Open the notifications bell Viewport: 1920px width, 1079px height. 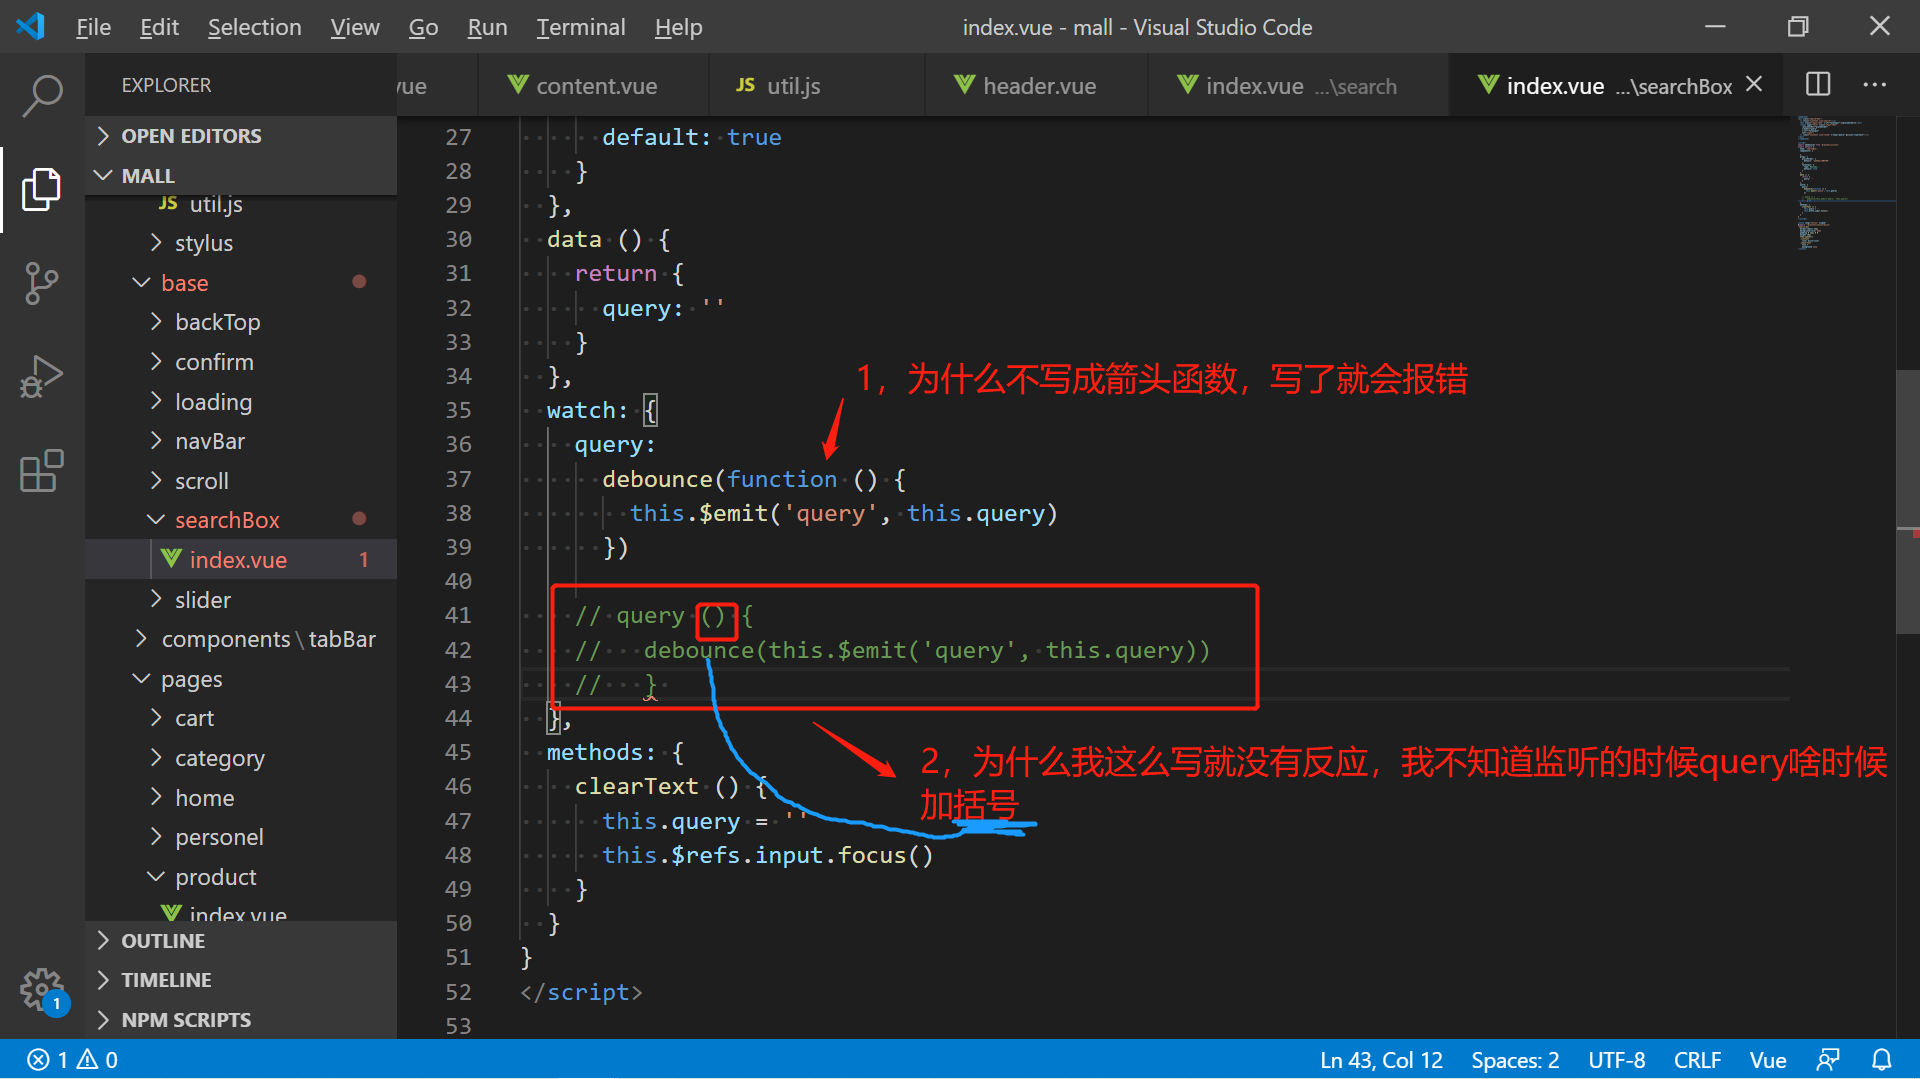(1881, 1060)
